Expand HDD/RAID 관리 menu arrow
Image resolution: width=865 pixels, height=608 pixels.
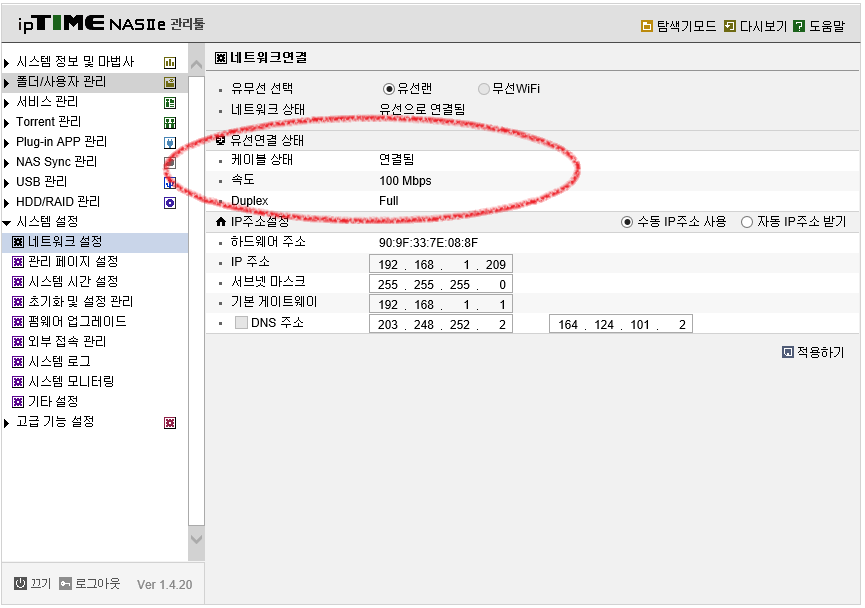(x=7, y=203)
